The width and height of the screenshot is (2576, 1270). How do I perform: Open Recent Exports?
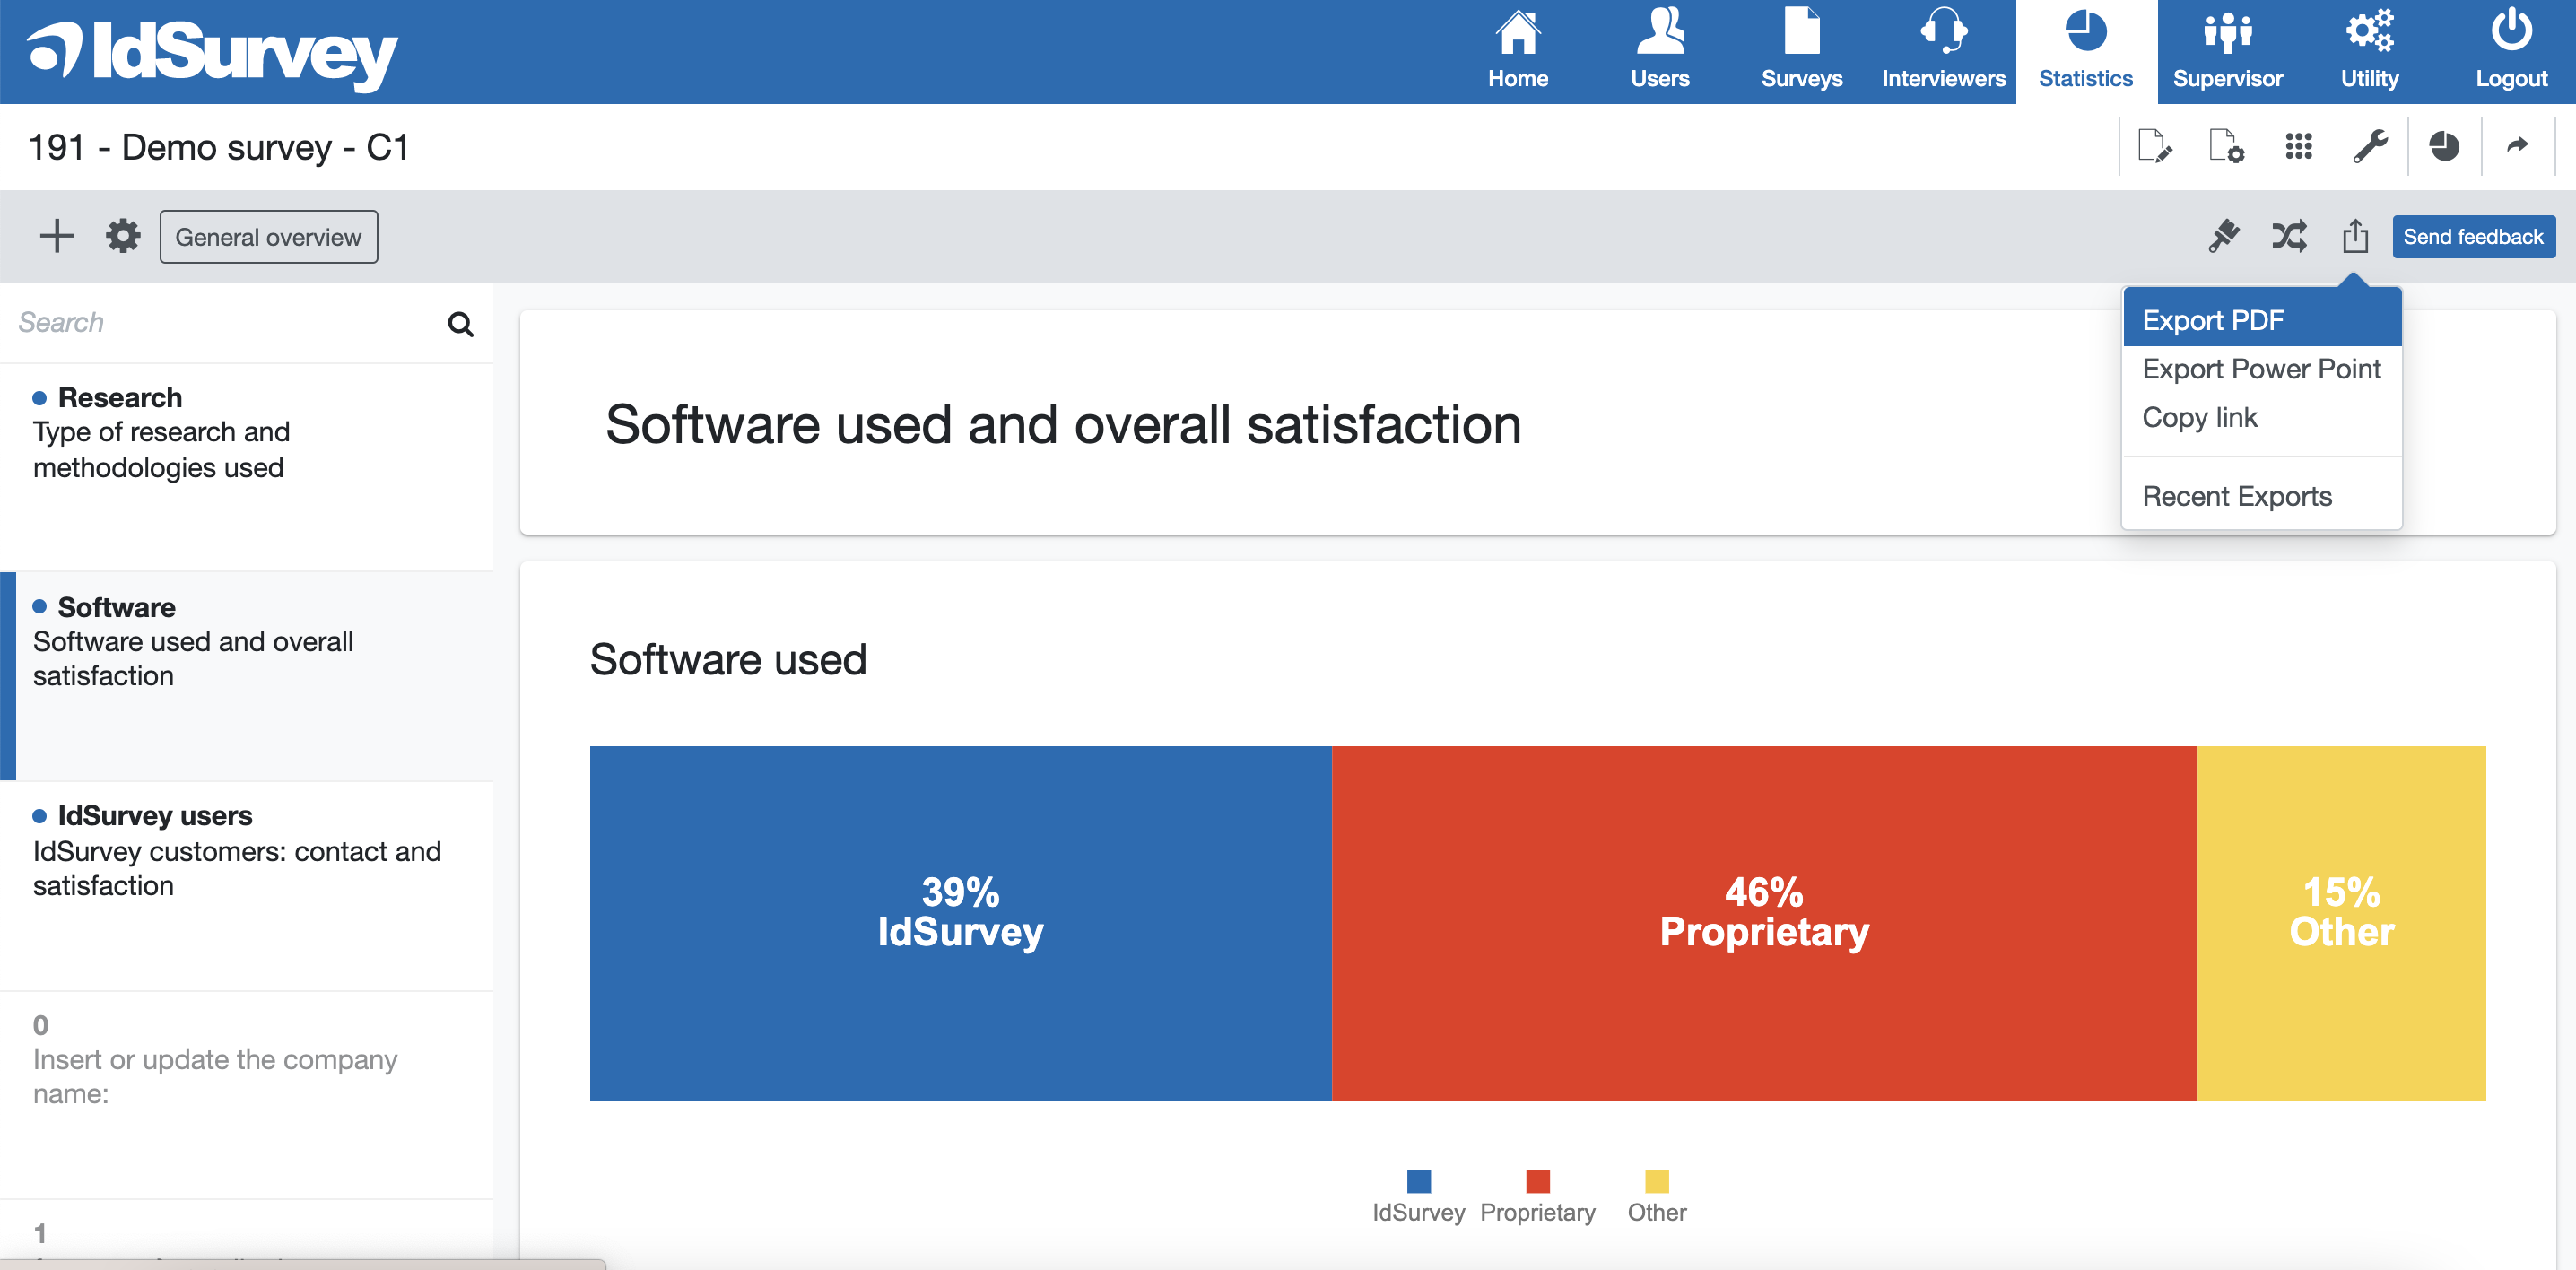(x=2261, y=496)
